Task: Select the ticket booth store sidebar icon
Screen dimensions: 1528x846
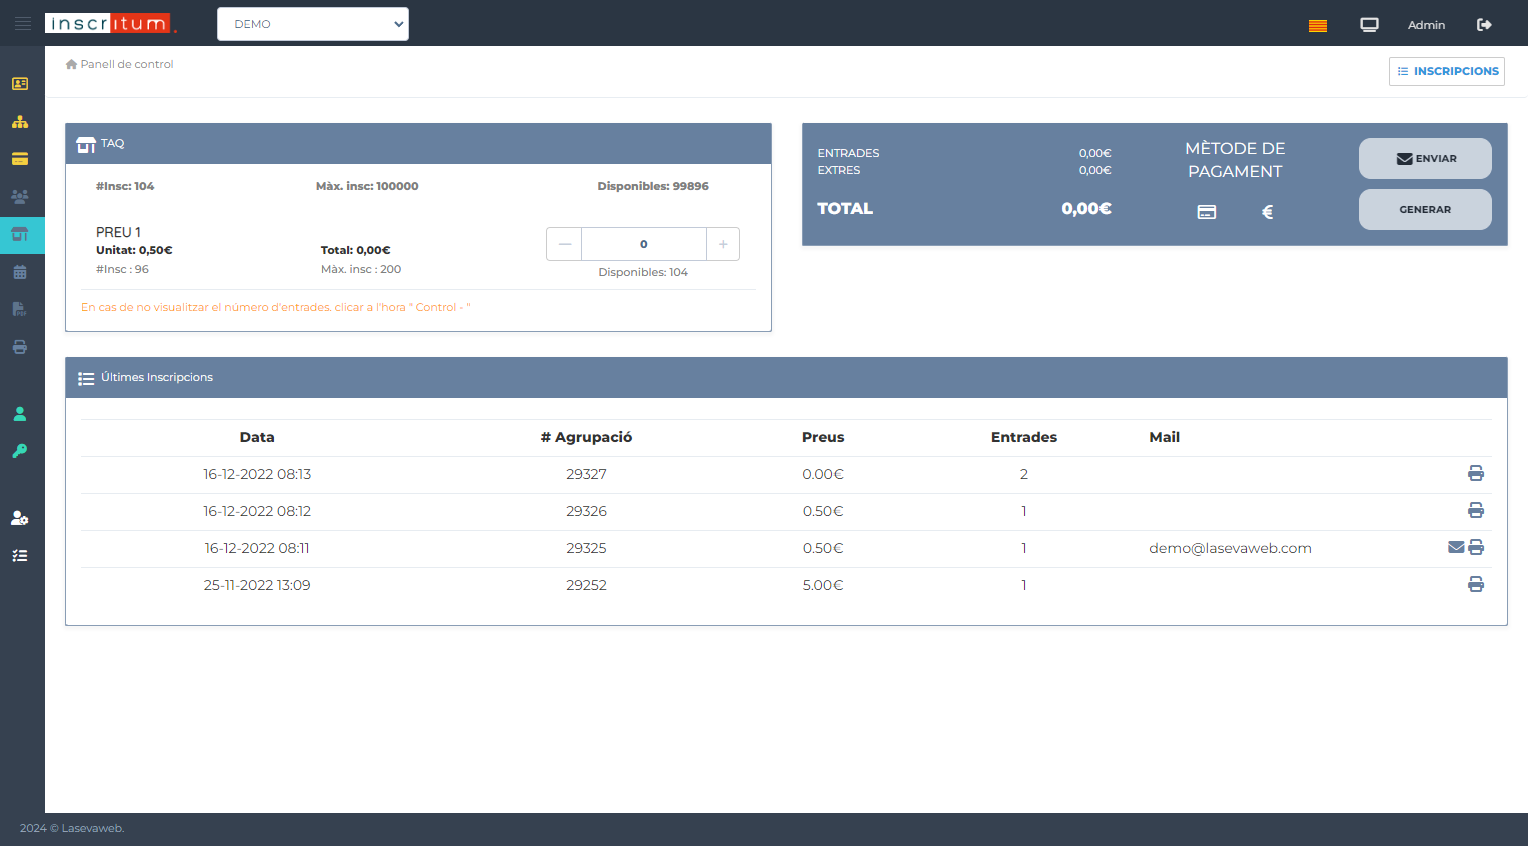Action: 20,234
